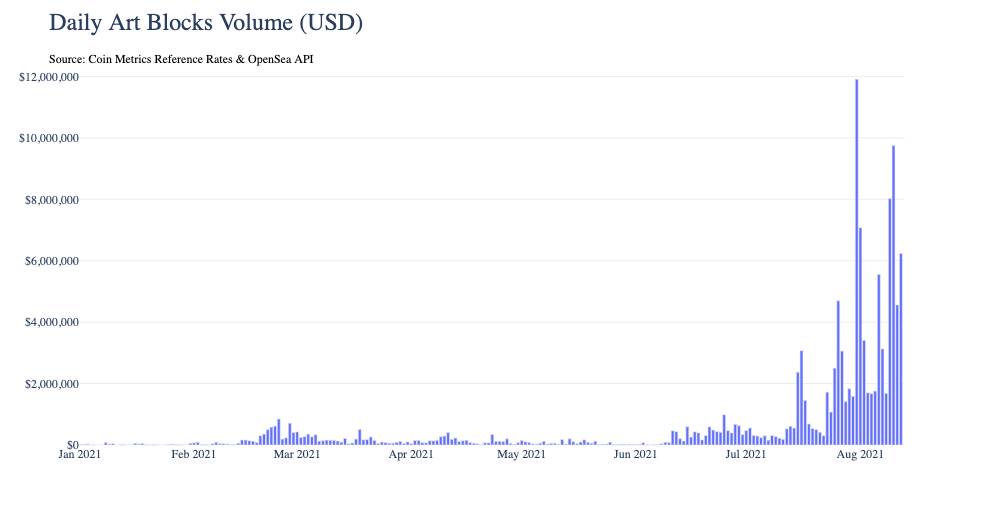Click the Apr 2021 x-axis label
Viewport: 985px width, 525px height.
point(411,454)
